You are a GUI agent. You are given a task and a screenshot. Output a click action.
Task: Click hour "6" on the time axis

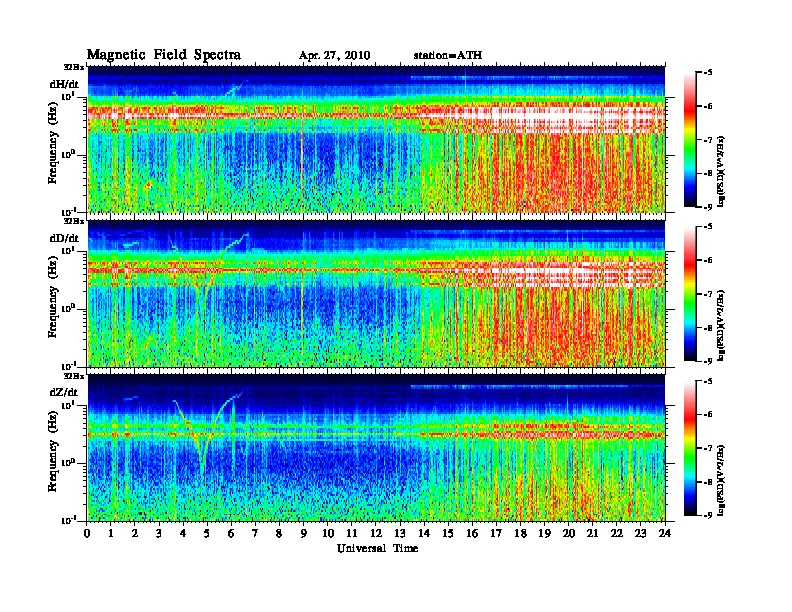232,533
